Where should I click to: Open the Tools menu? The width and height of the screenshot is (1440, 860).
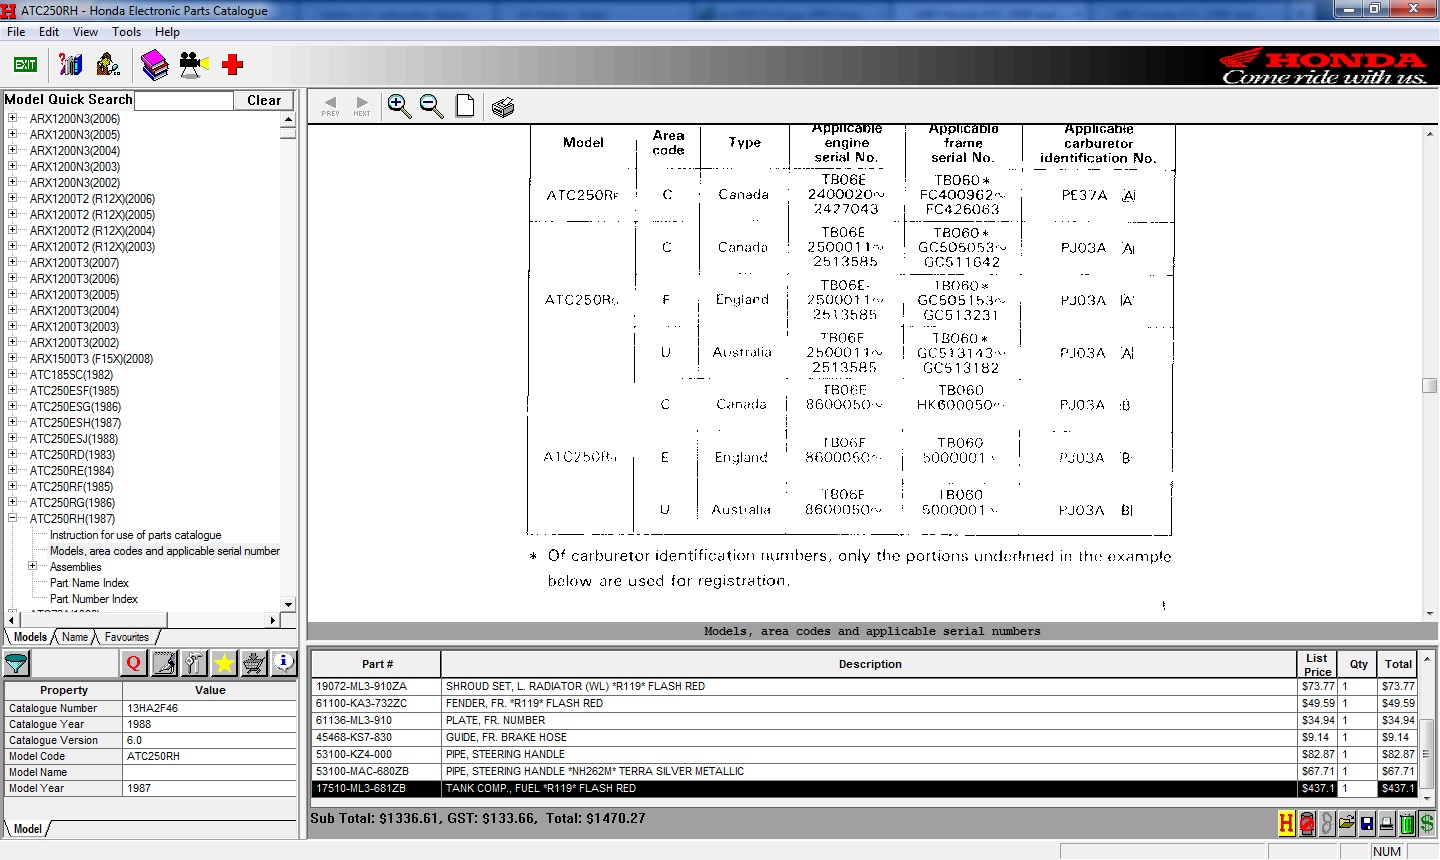[126, 32]
